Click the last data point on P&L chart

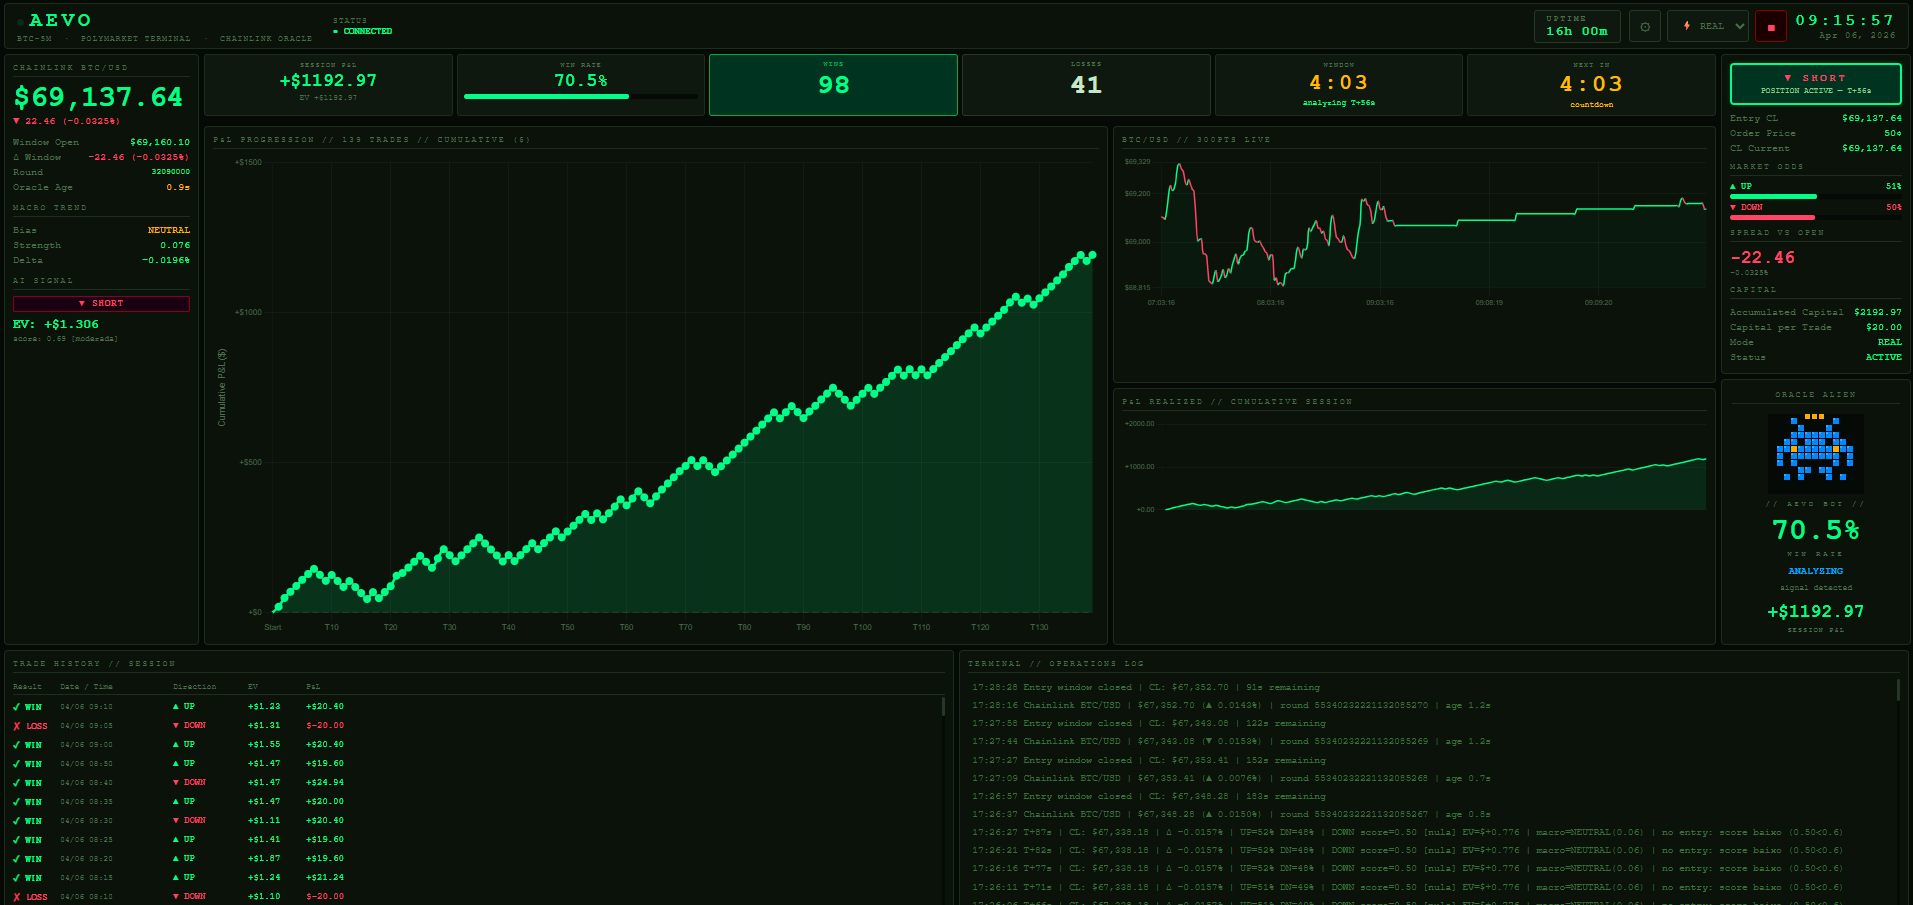(1092, 255)
